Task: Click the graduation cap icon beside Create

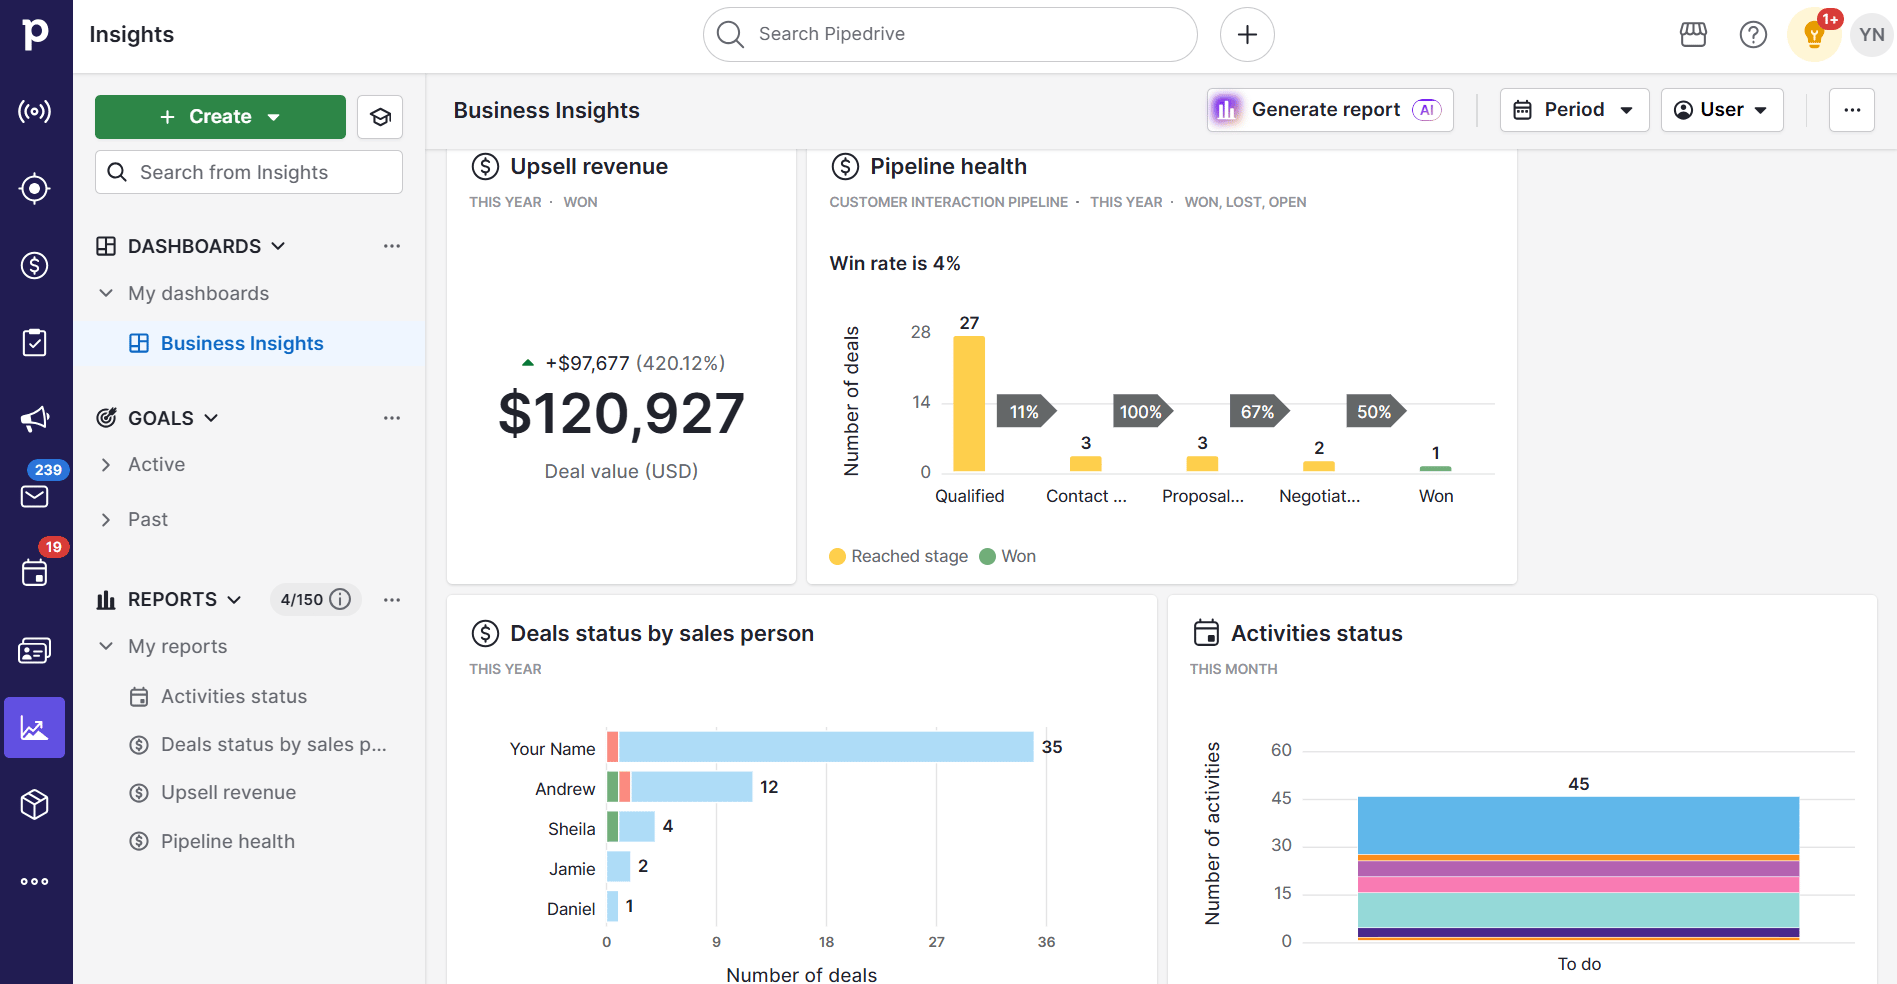Action: pyautogui.click(x=380, y=116)
